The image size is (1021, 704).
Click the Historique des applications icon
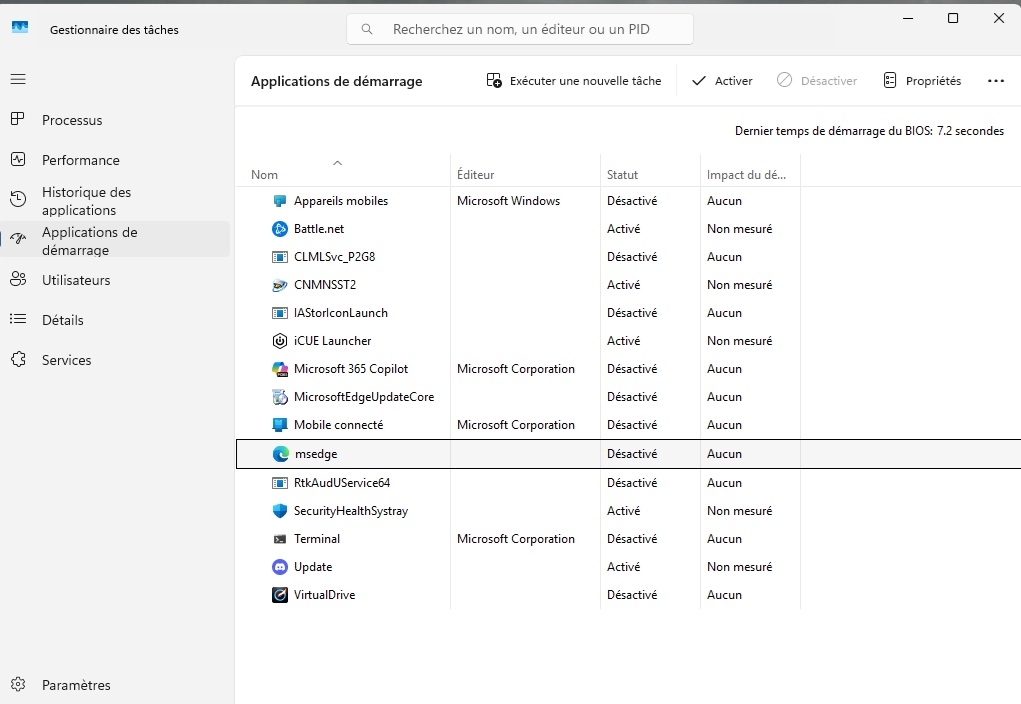[18, 199]
